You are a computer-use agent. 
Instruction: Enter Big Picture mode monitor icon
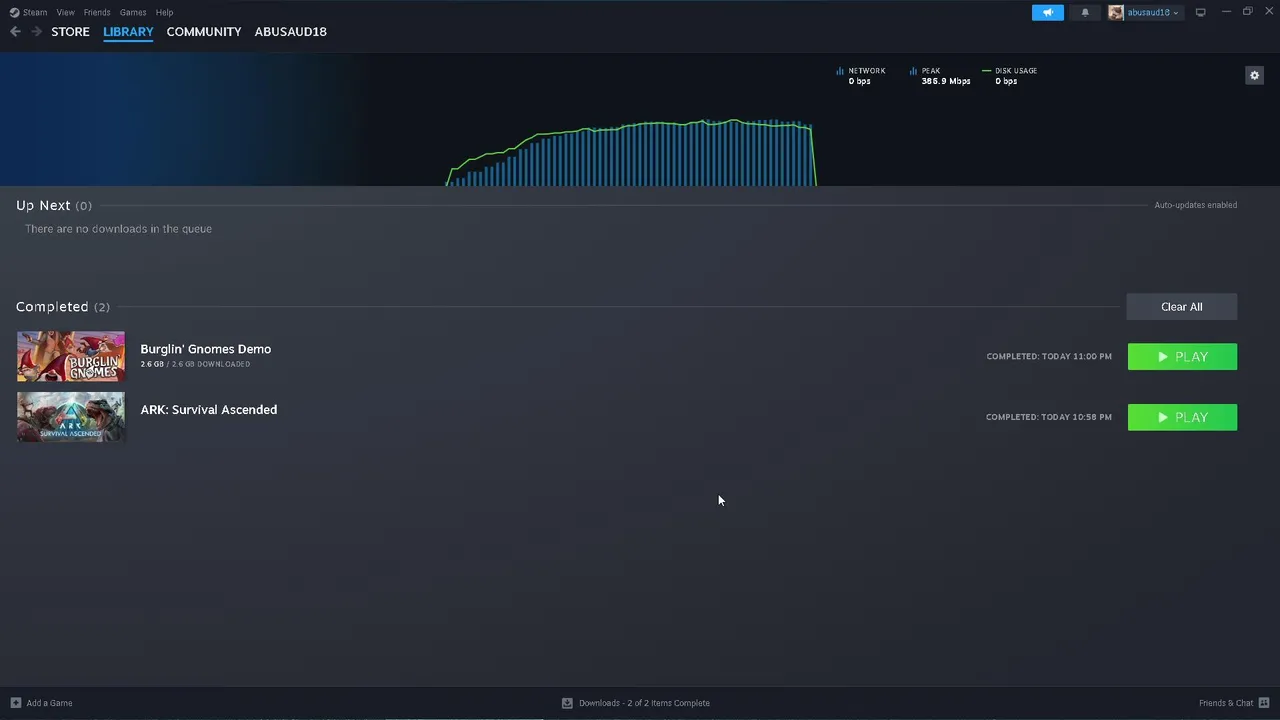1200,12
